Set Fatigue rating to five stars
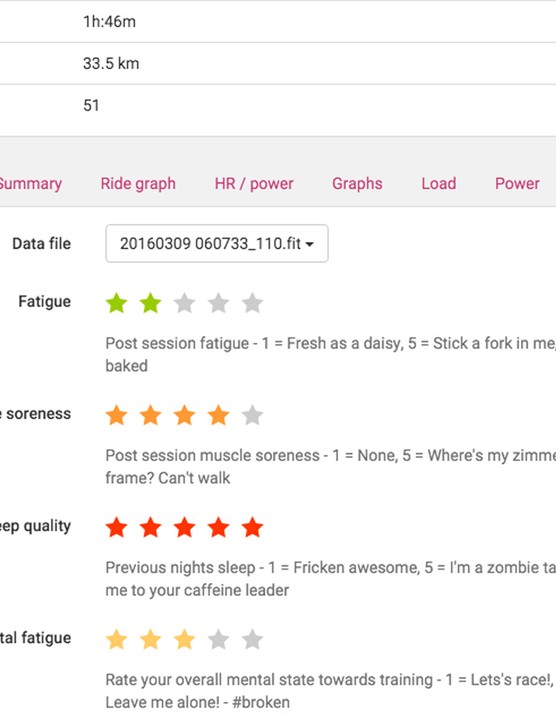Screen dimensions: 556x723 pos(253,303)
